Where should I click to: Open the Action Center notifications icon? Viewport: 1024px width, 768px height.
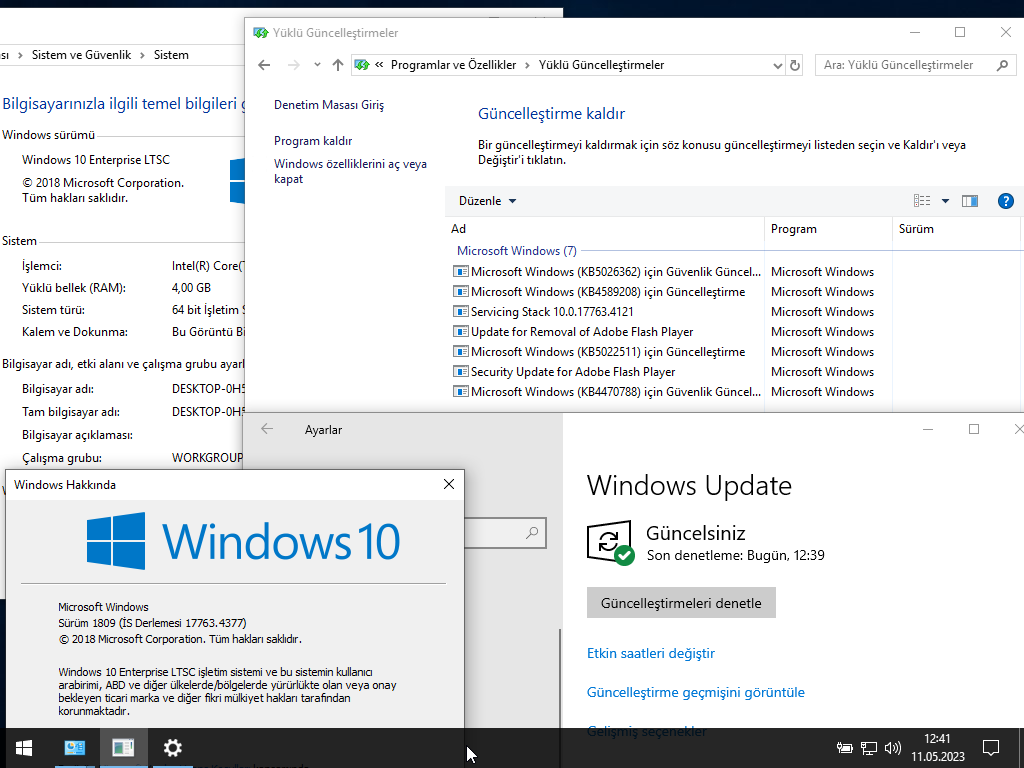click(x=991, y=748)
